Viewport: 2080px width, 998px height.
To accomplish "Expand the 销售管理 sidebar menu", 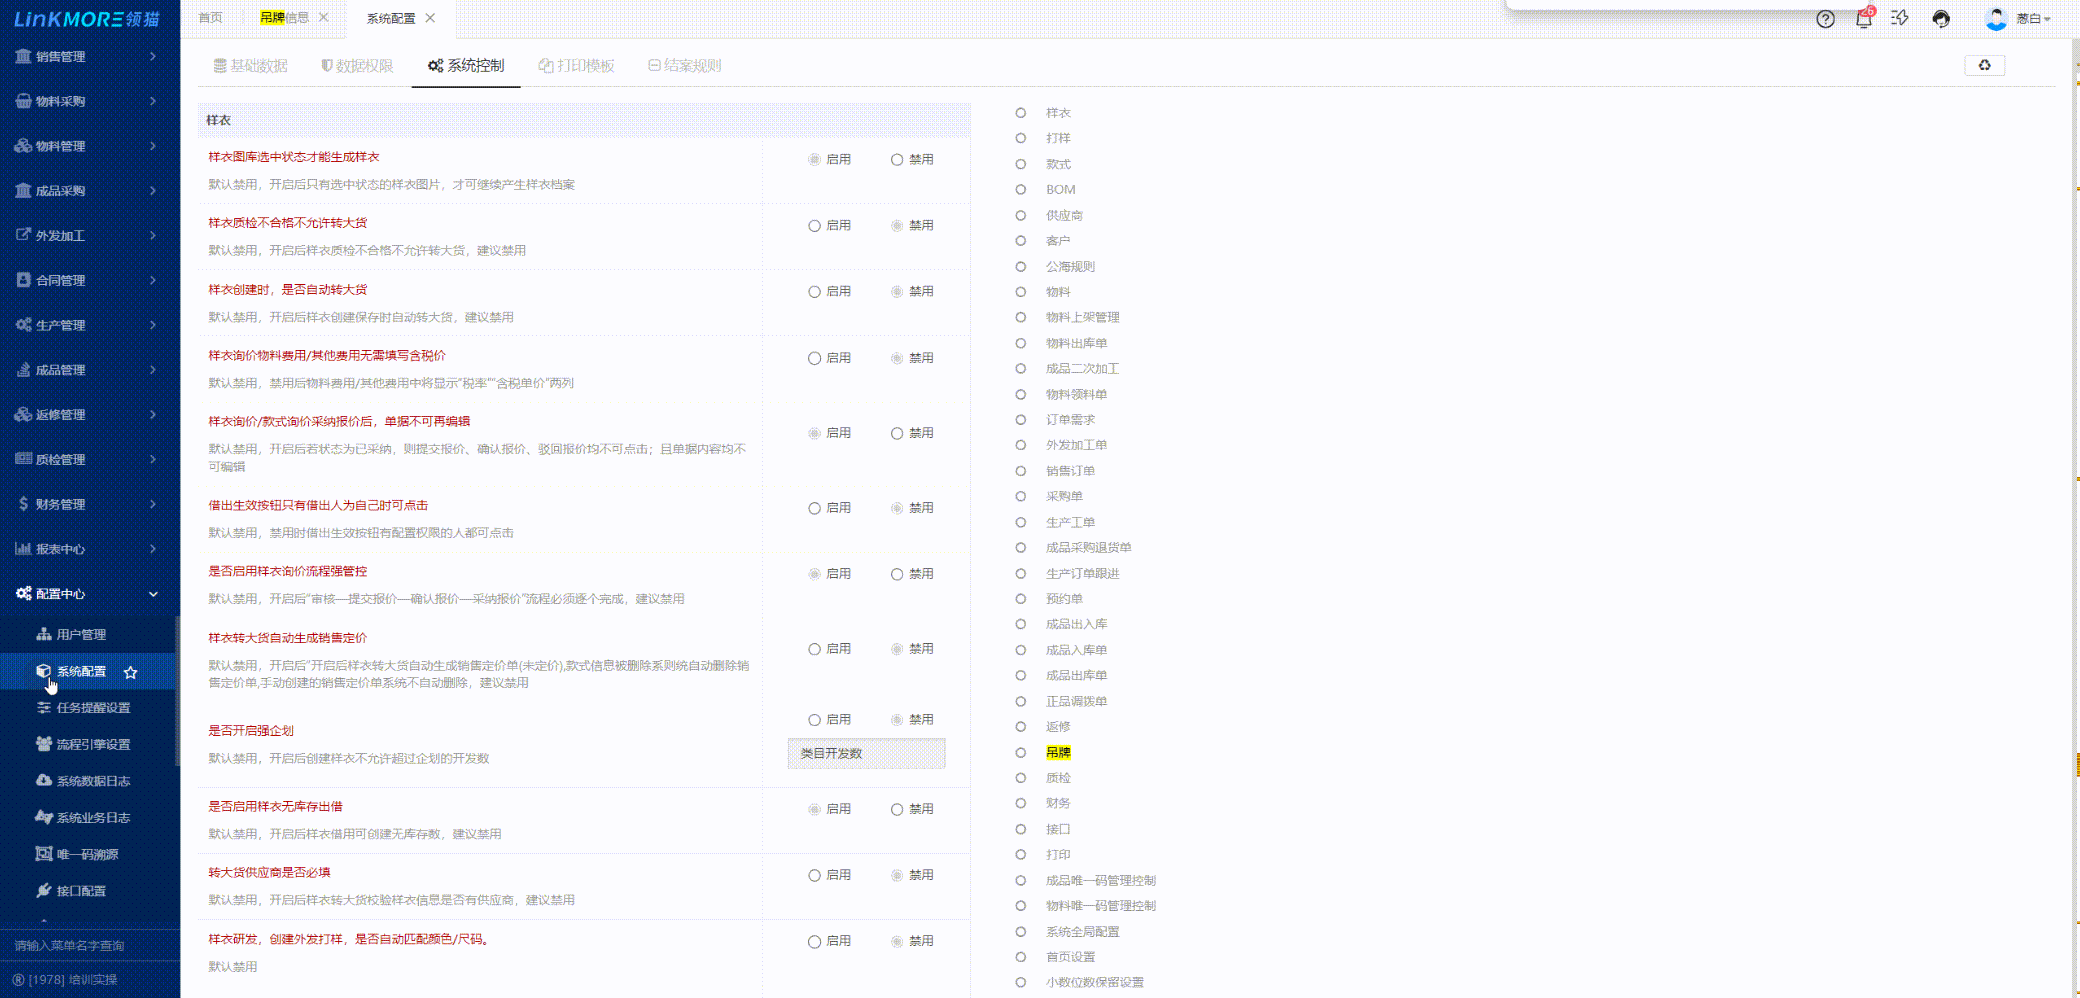I will click(86, 57).
